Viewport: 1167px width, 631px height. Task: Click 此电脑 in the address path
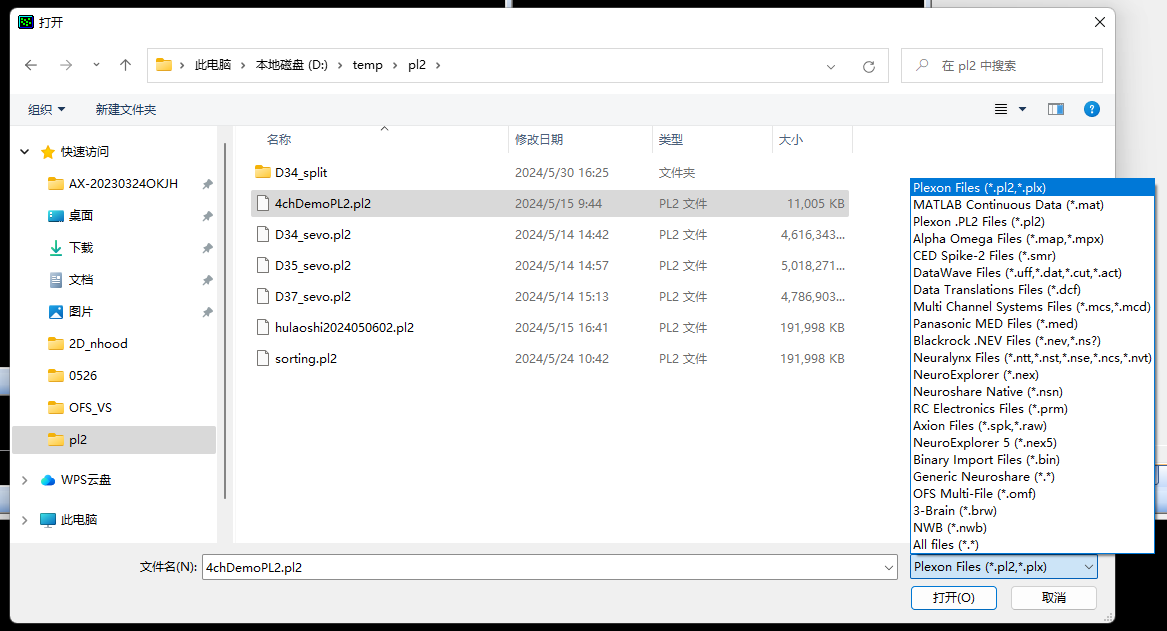(213, 65)
